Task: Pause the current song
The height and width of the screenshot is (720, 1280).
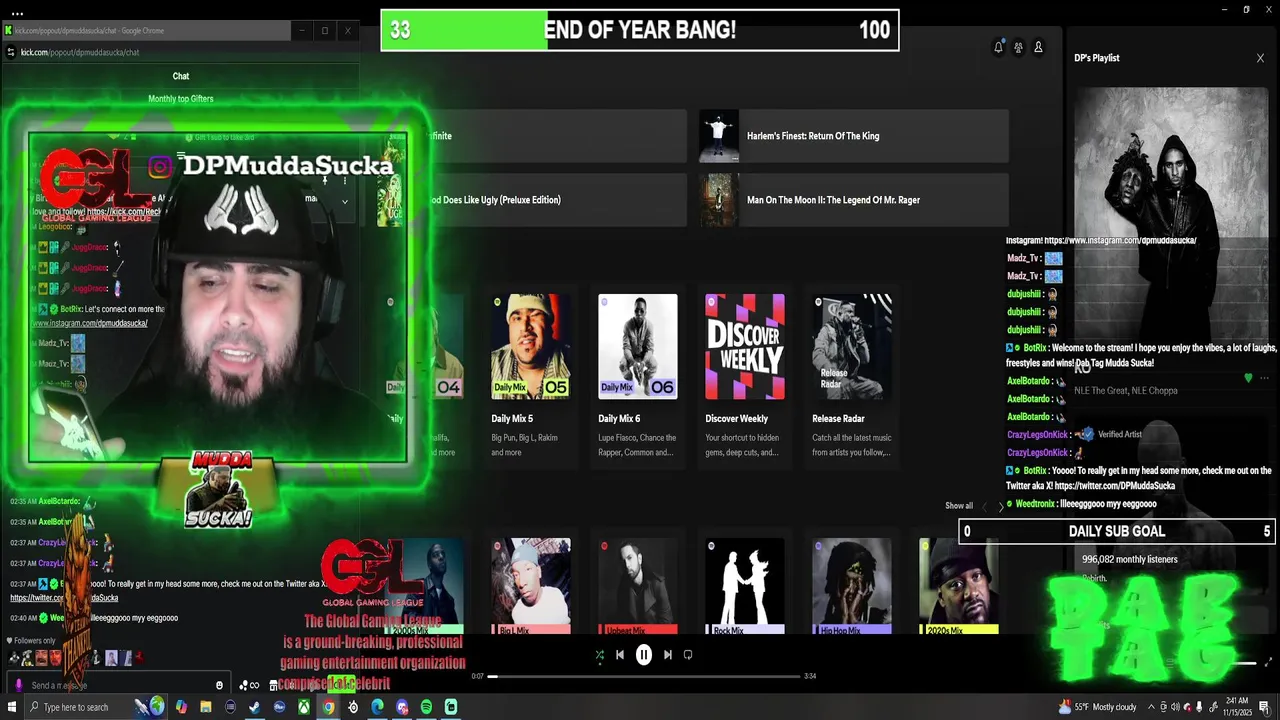Action: (644, 655)
